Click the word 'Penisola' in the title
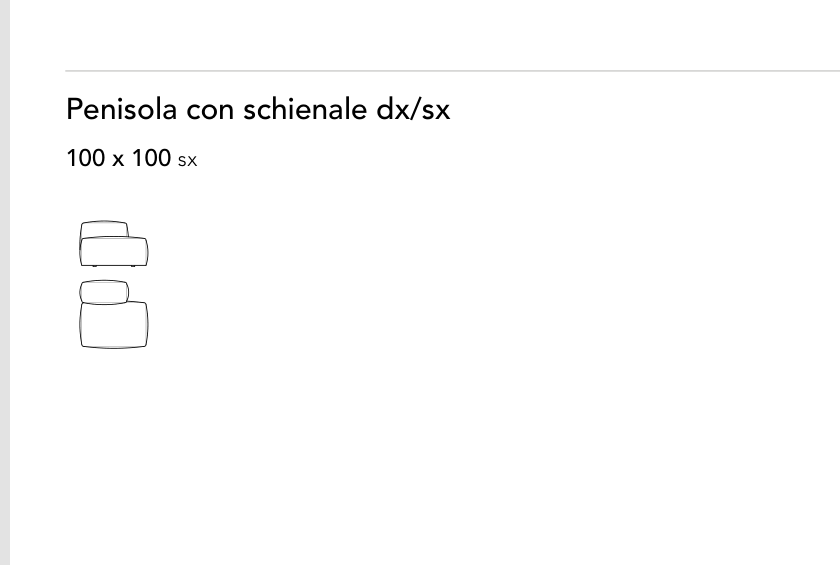 click(122, 109)
